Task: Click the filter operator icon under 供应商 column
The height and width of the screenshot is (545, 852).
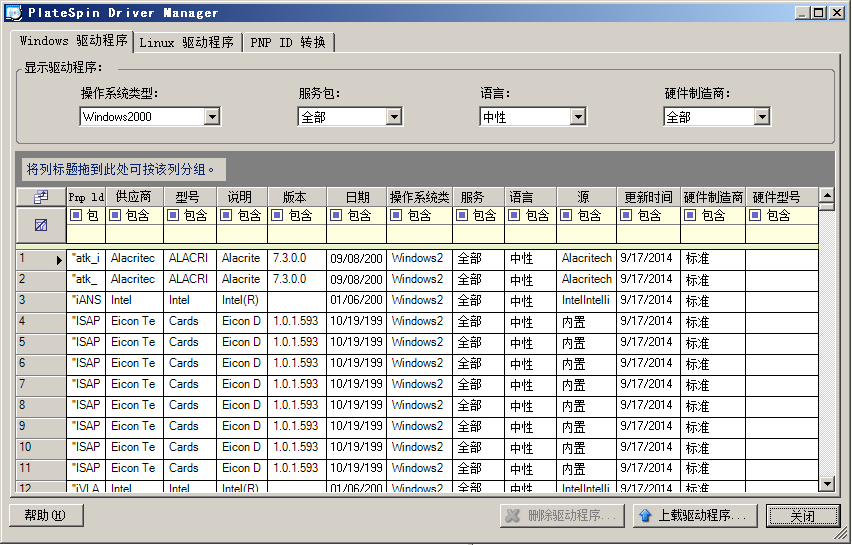Action: pos(116,215)
